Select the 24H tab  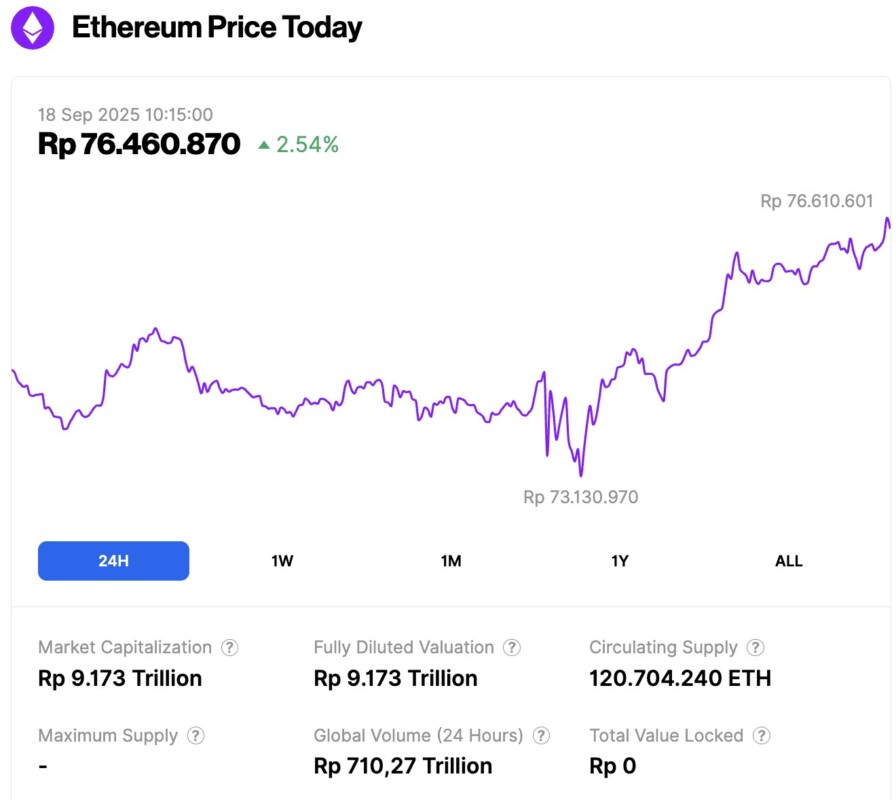coord(113,561)
